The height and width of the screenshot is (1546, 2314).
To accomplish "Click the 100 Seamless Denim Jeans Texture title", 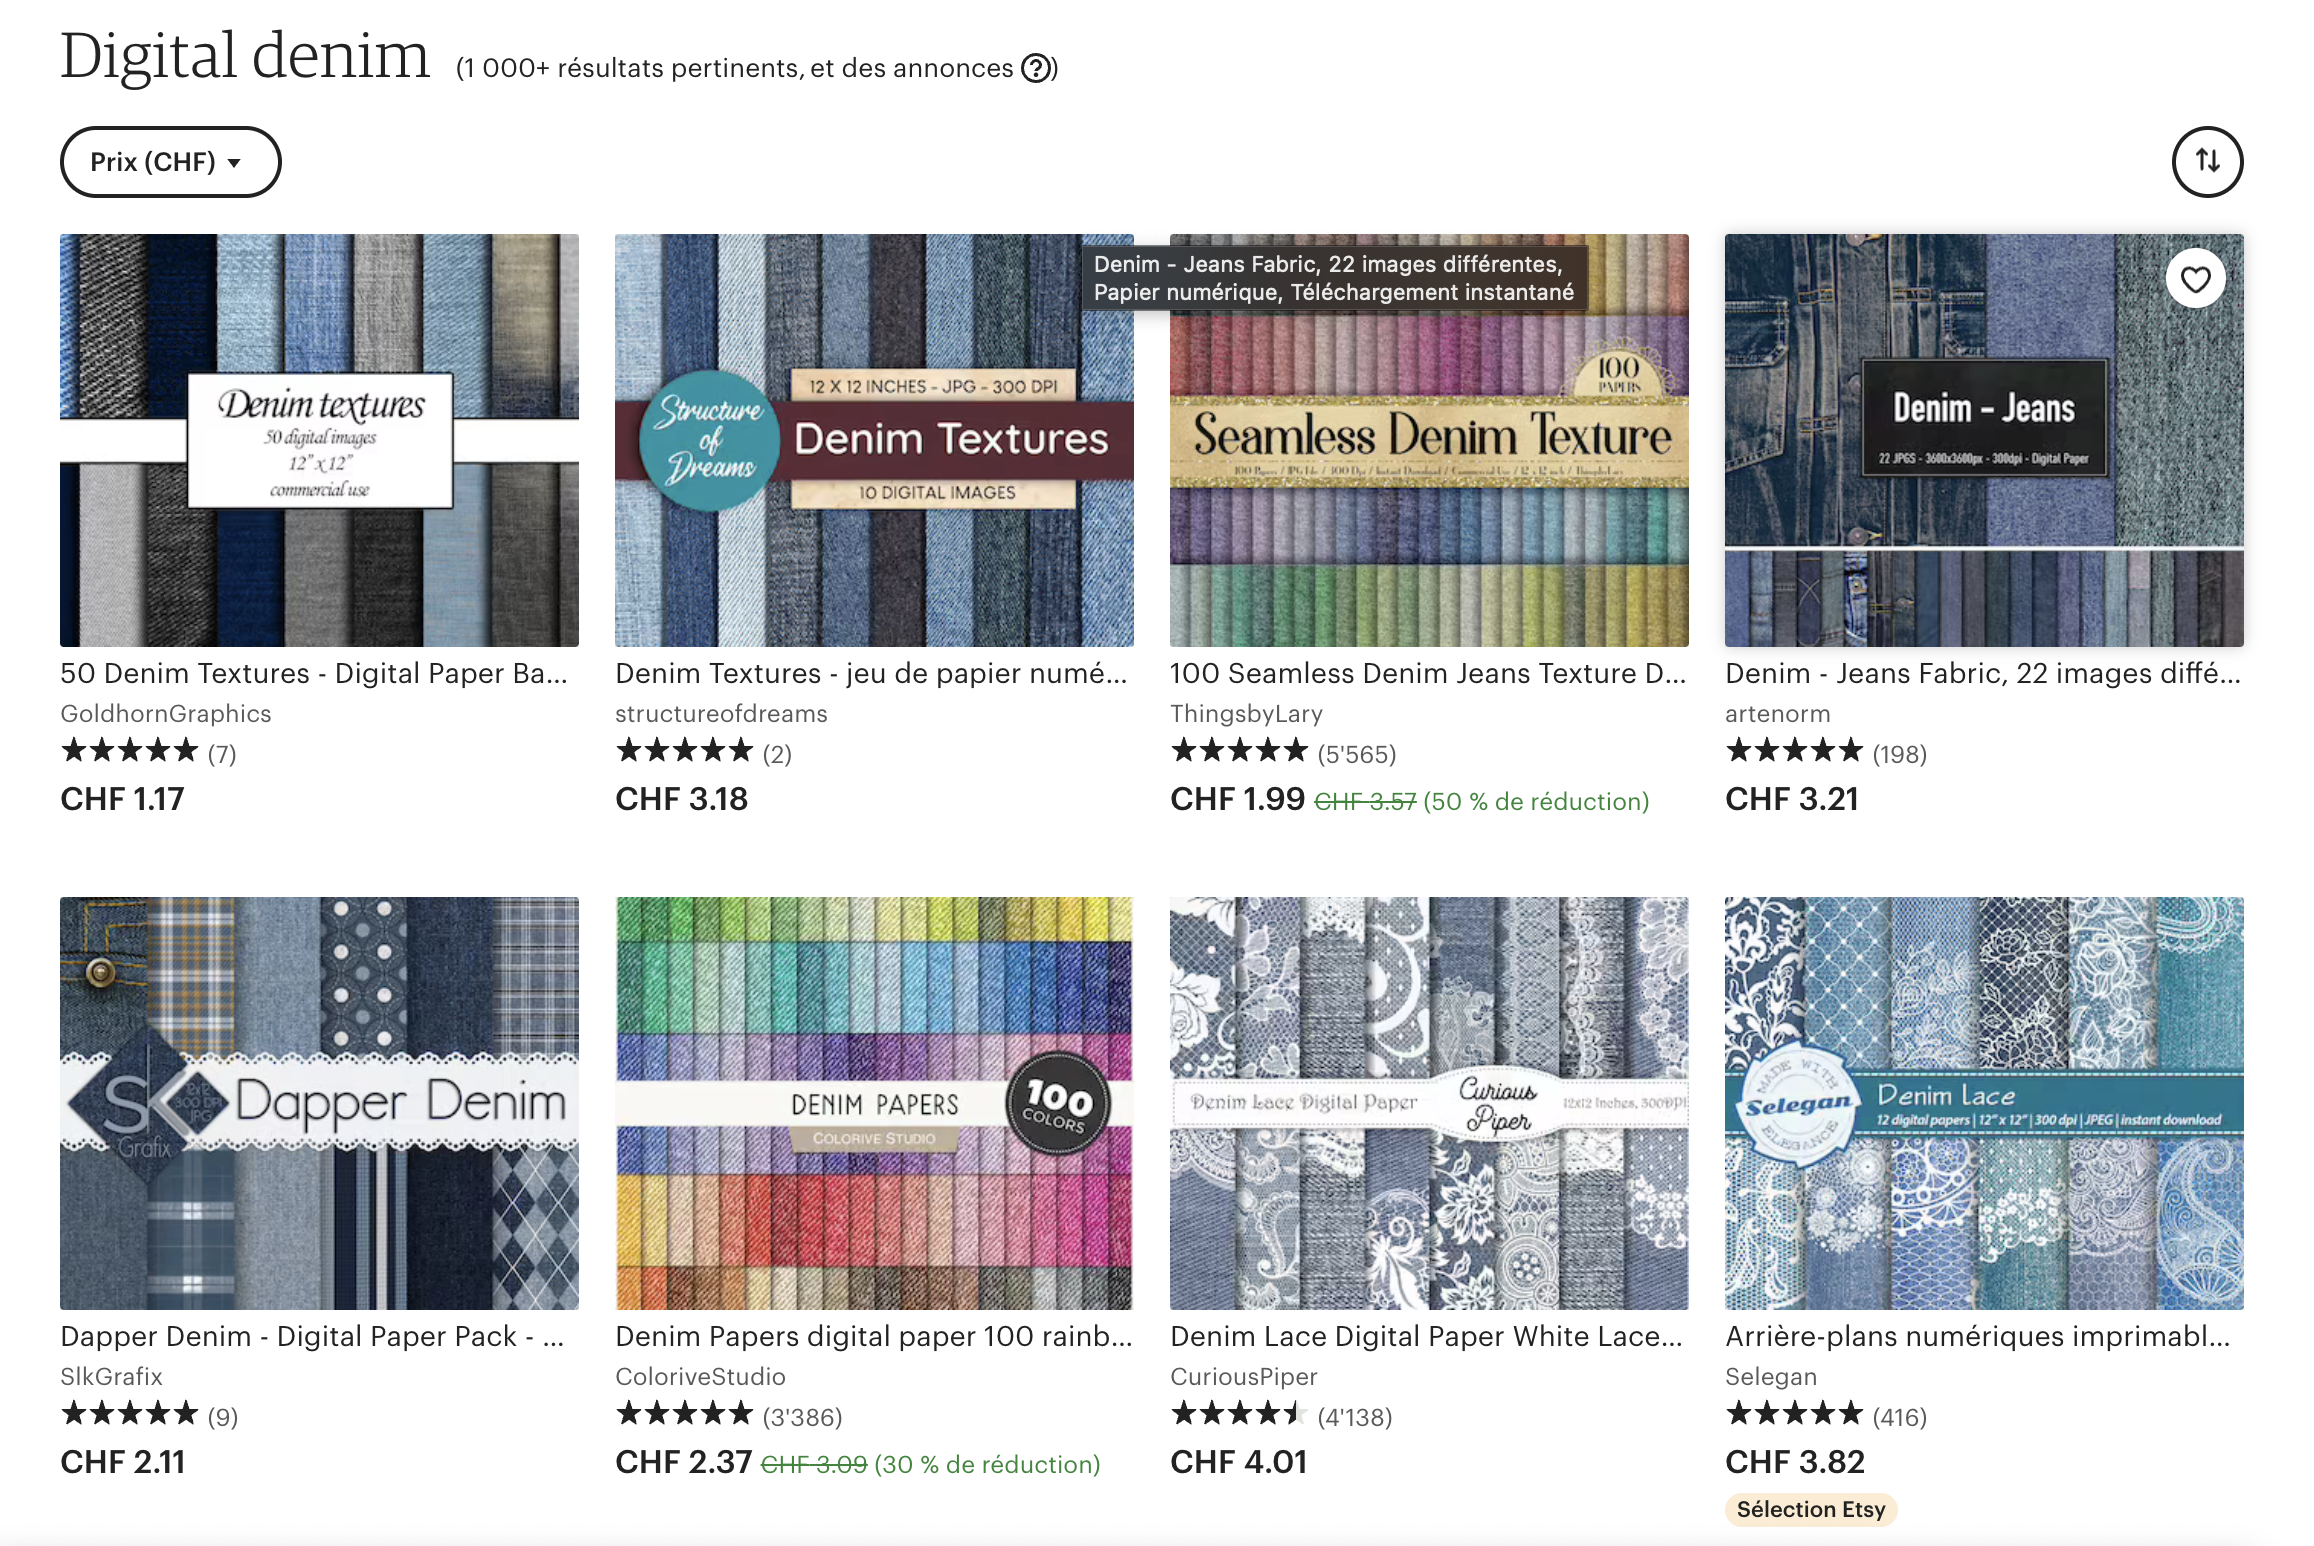I will [1428, 673].
